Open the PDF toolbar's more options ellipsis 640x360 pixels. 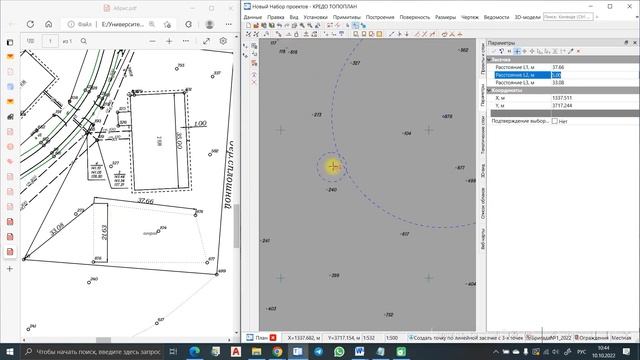click(186, 41)
